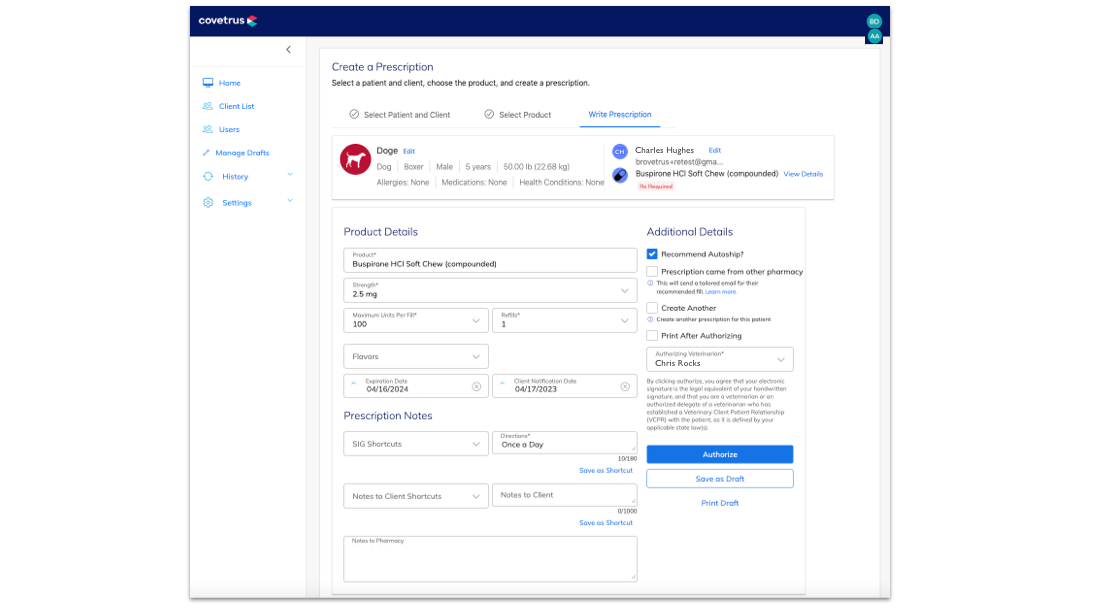Select the Home icon in the sidebar
This screenshot has height=610, width=1100.
pos(208,83)
